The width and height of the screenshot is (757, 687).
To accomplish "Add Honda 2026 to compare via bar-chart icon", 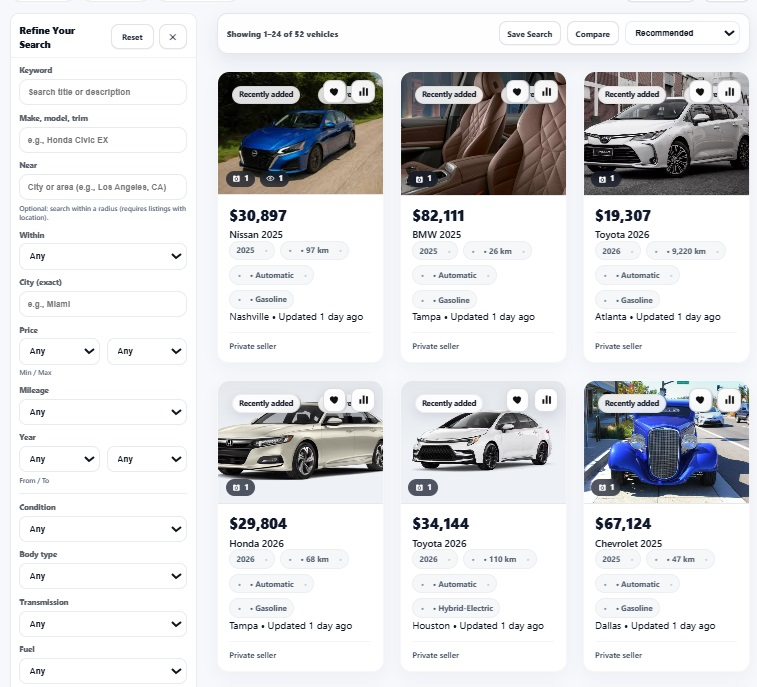I will click(x=364, y=400).
